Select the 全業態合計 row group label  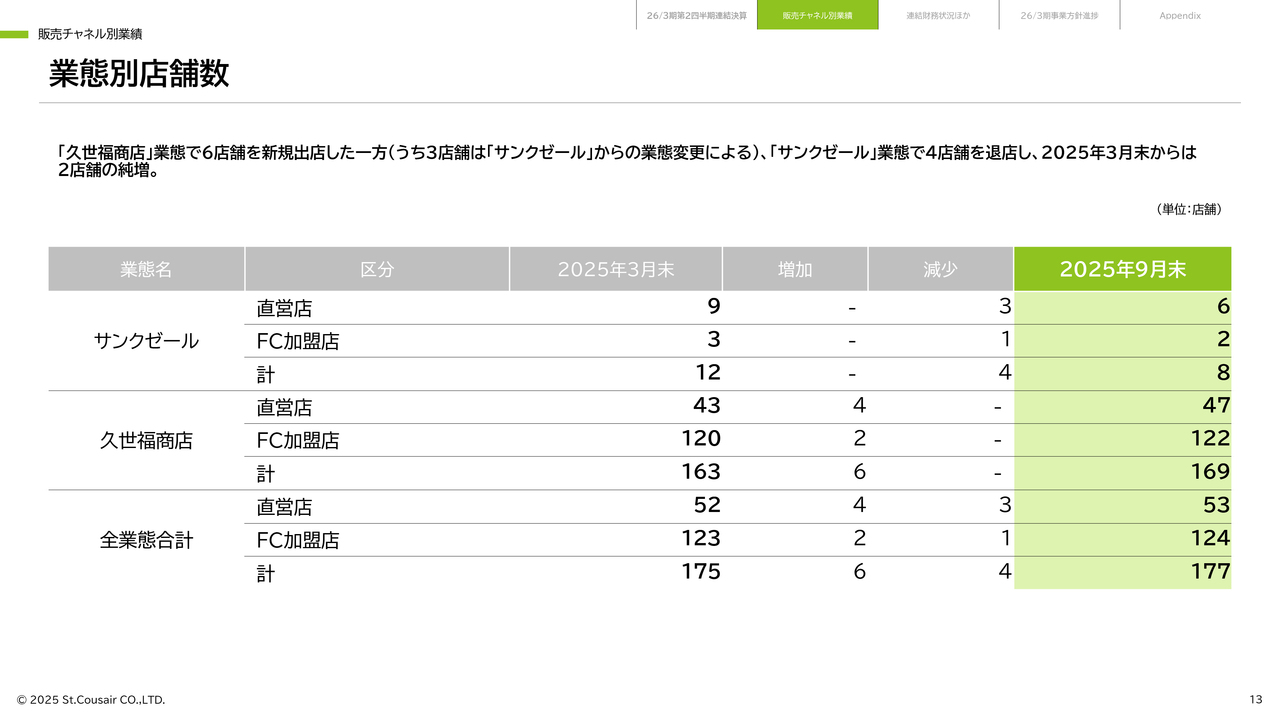click(x=146, y=540)
